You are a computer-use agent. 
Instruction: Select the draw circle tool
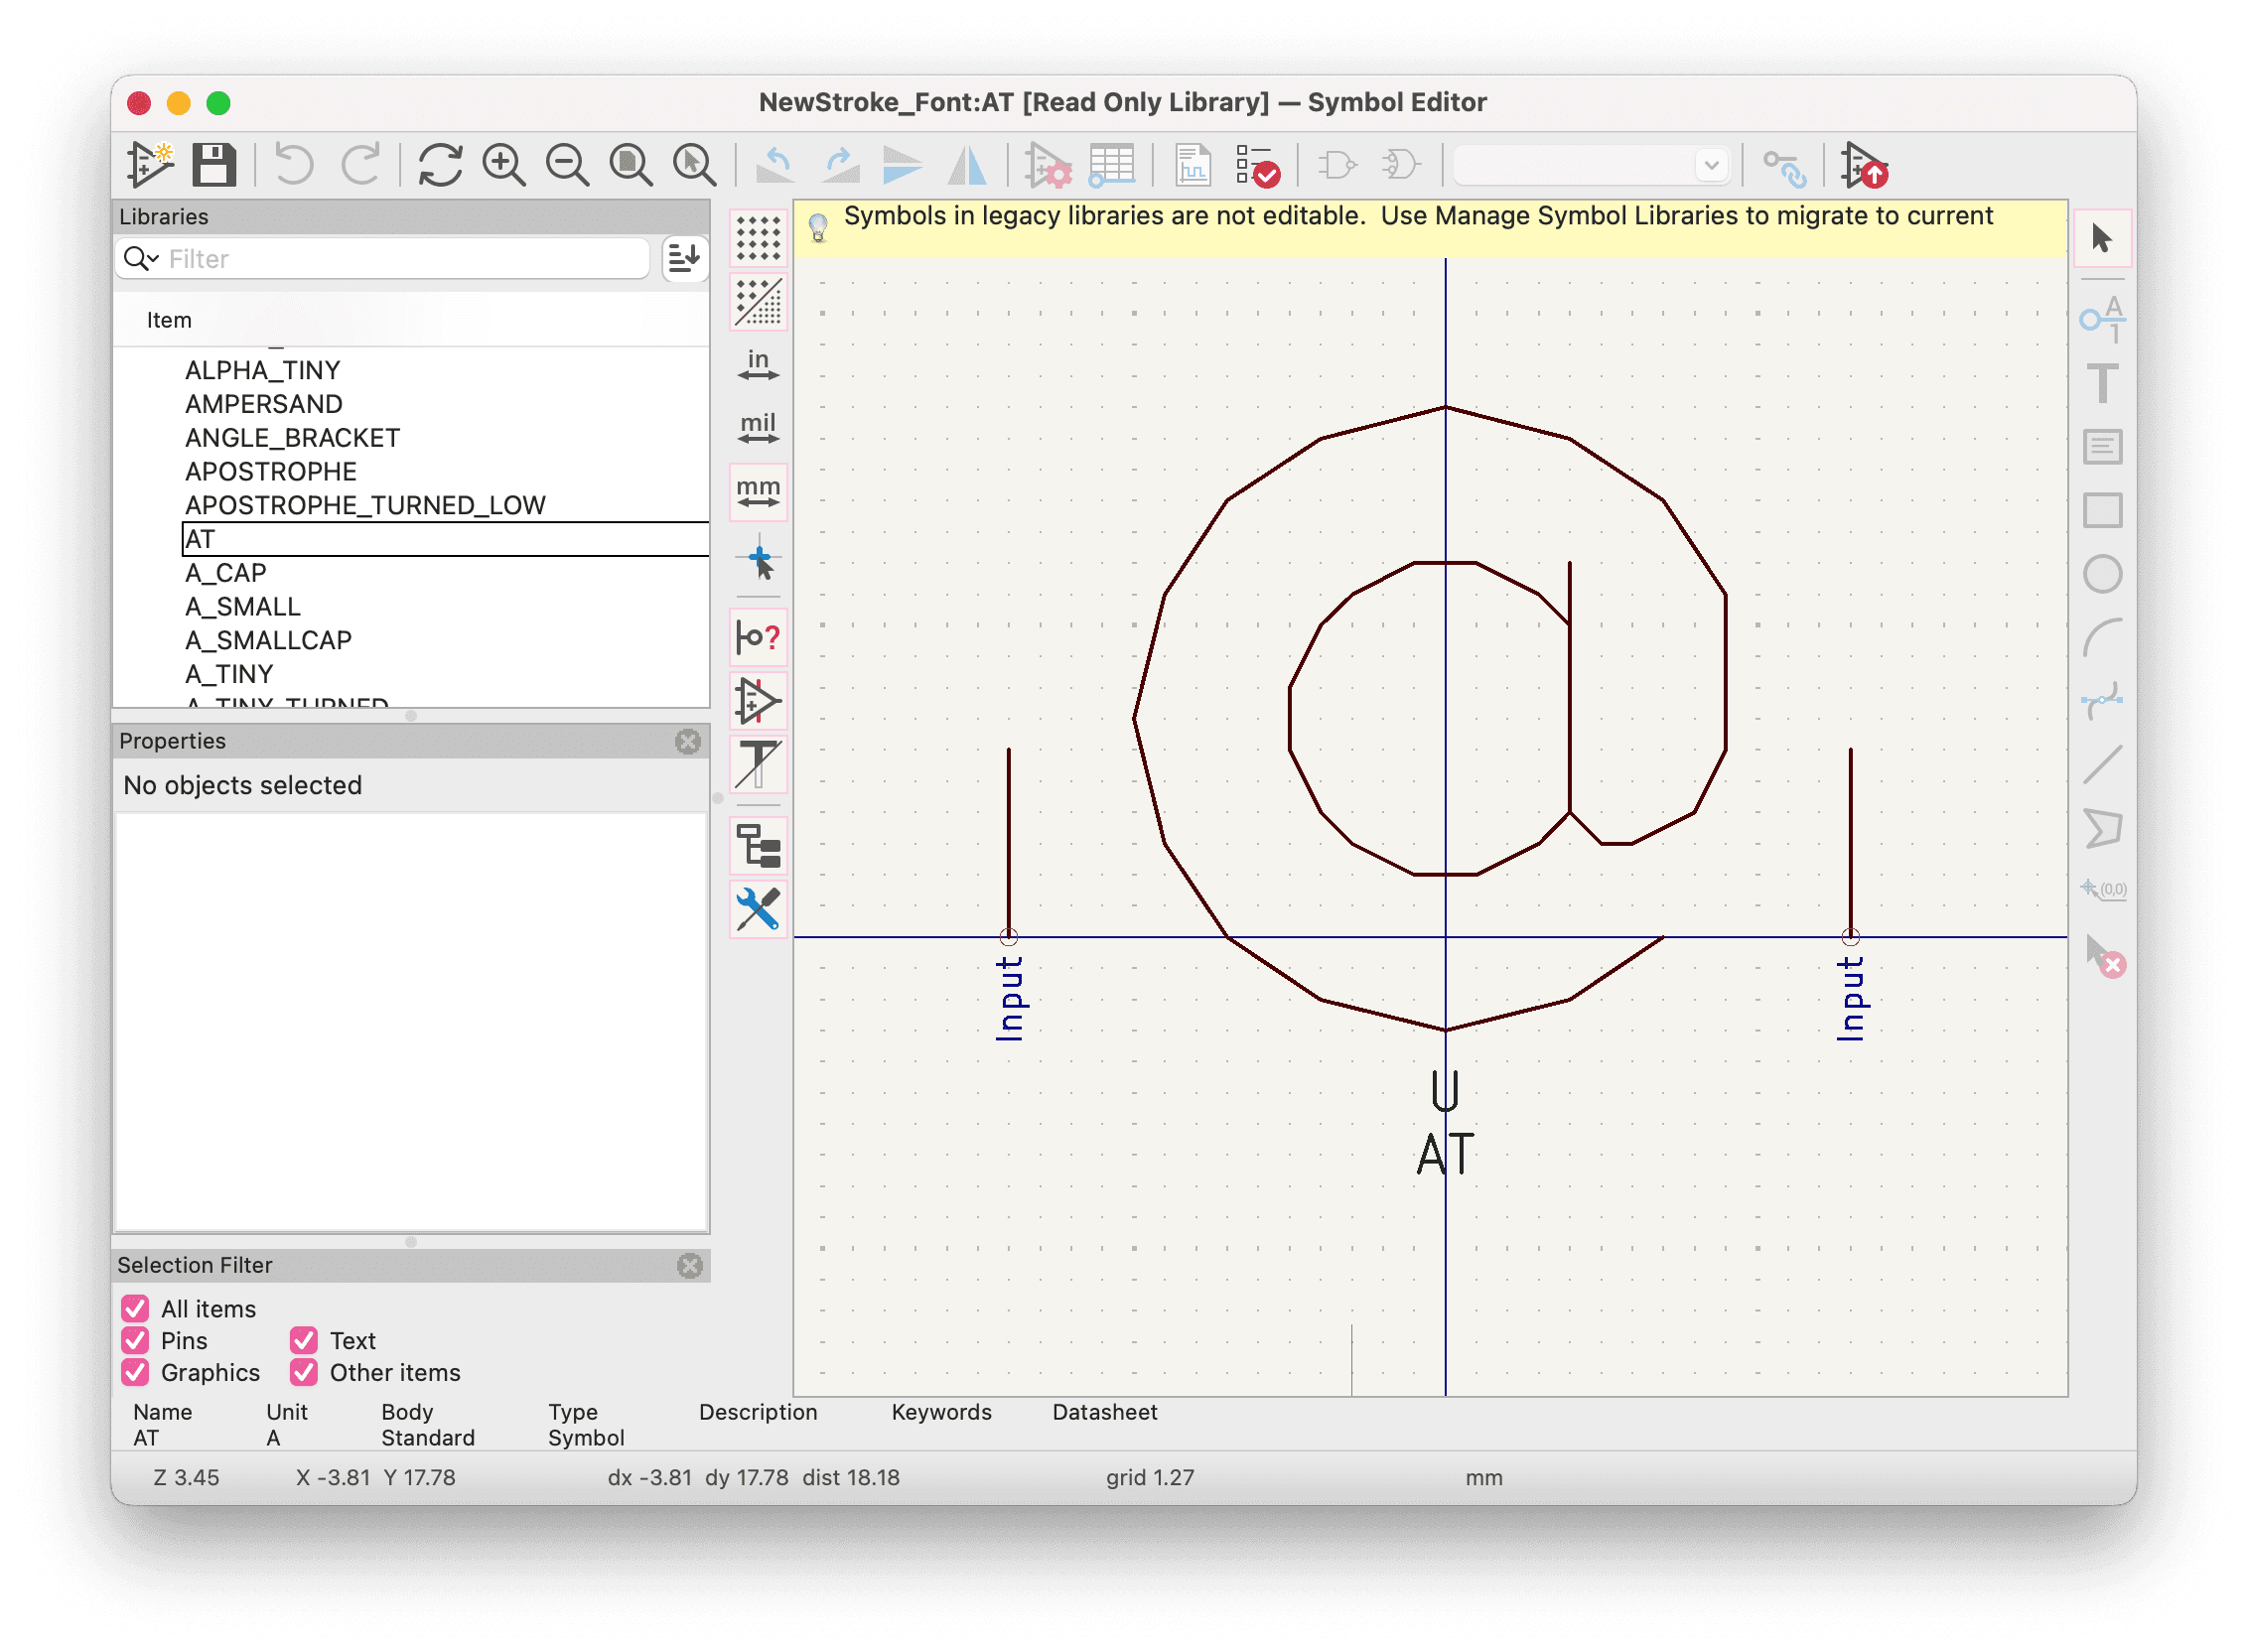2102,574
